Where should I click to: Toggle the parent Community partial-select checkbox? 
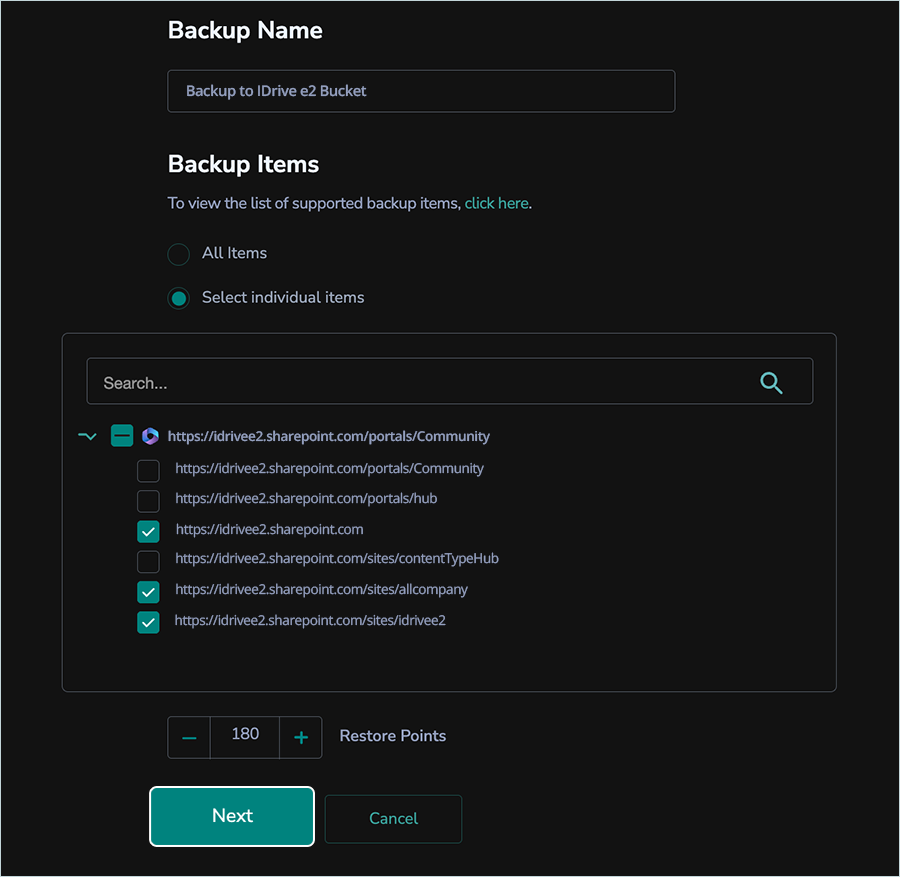122,436
